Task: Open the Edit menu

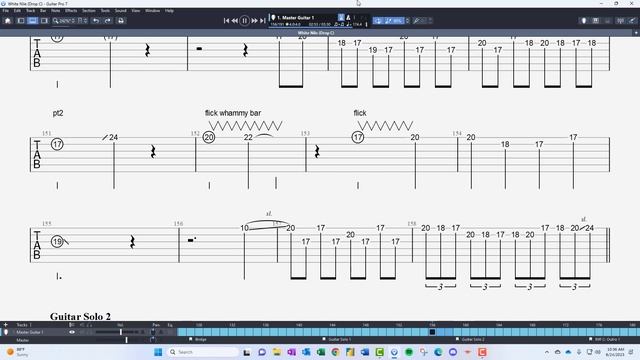Action: click(x=17, y=11)
